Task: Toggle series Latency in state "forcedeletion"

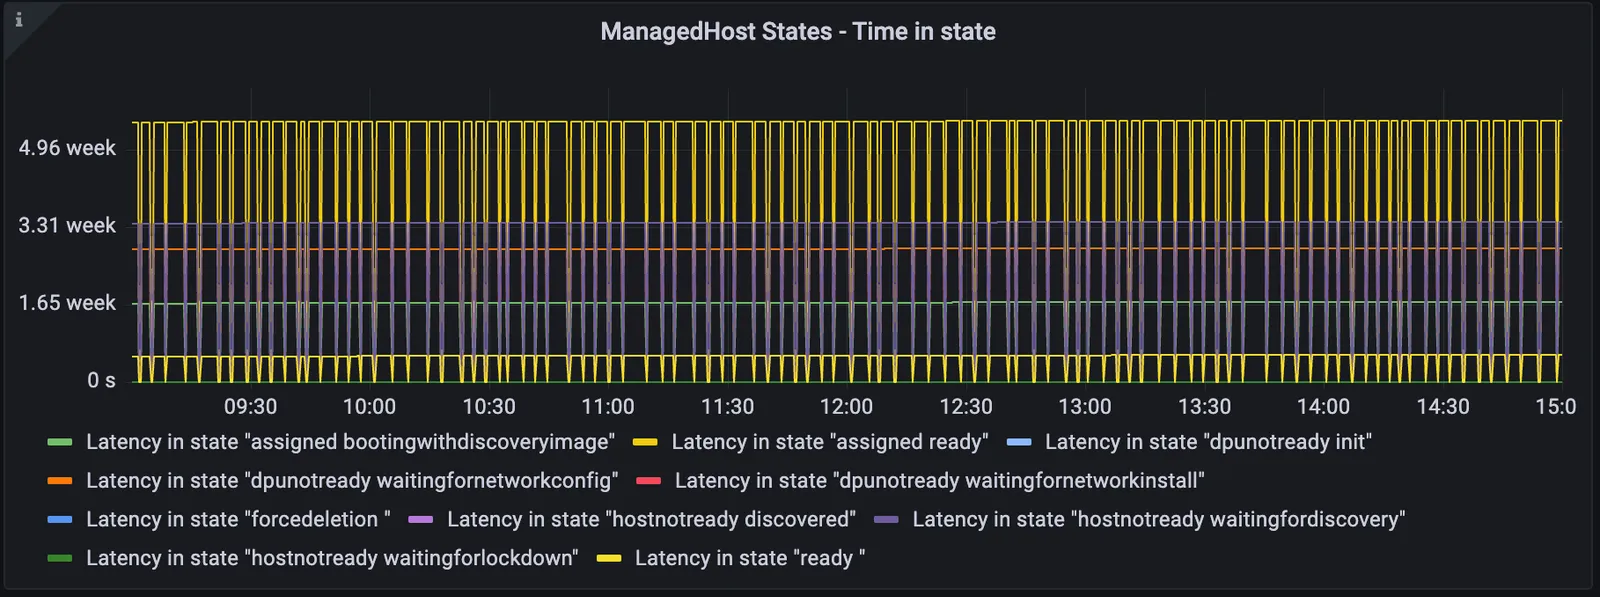Action: [238, 520]
